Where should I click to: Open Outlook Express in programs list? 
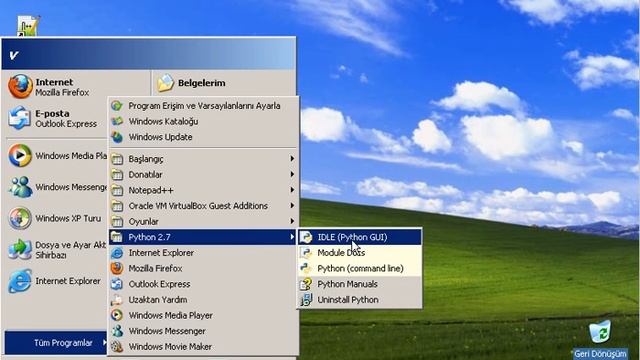click(203, 284)
